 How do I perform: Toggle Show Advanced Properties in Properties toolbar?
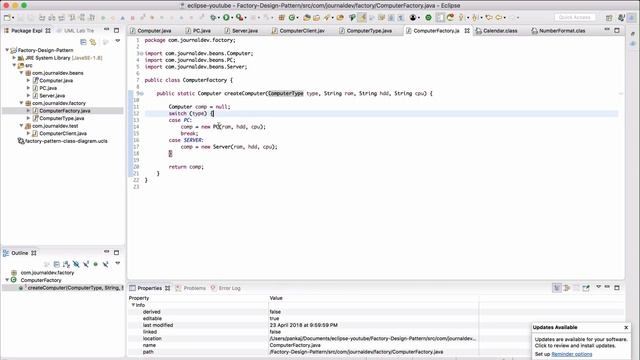(567, 288)
